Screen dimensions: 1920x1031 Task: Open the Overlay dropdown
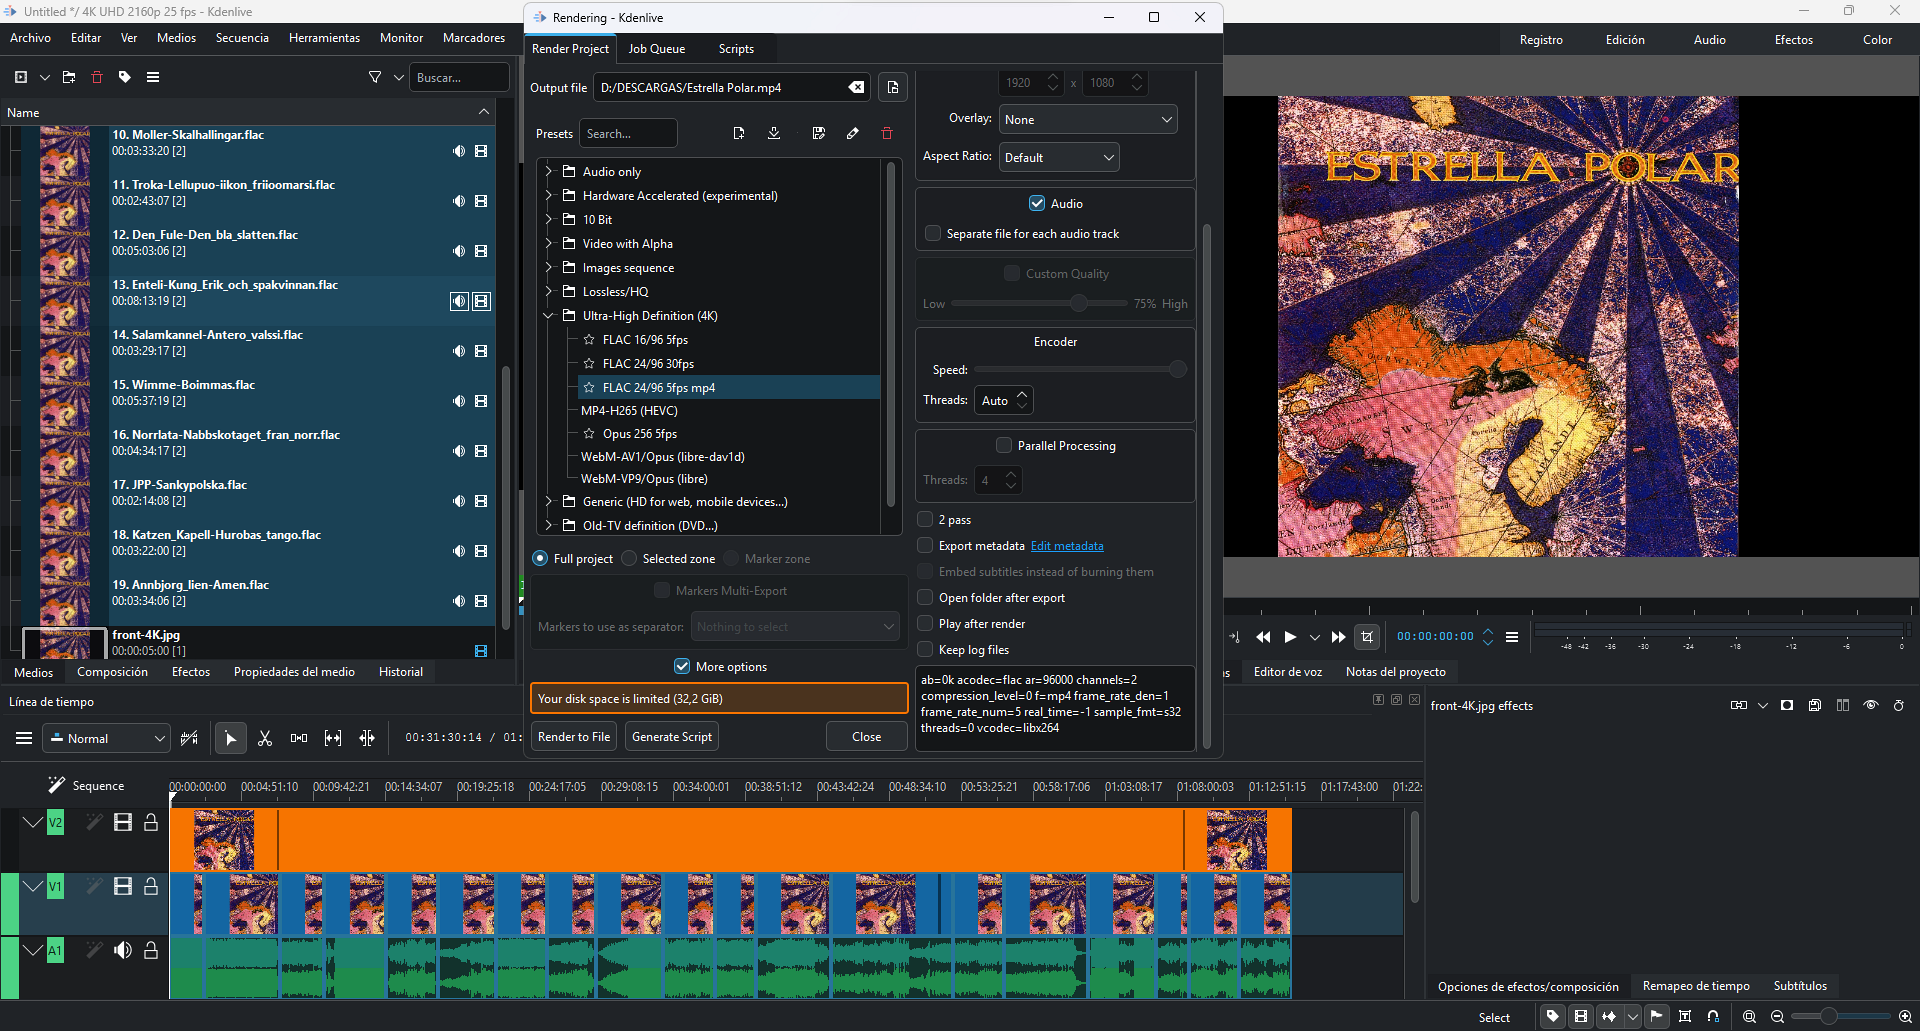1088,120
